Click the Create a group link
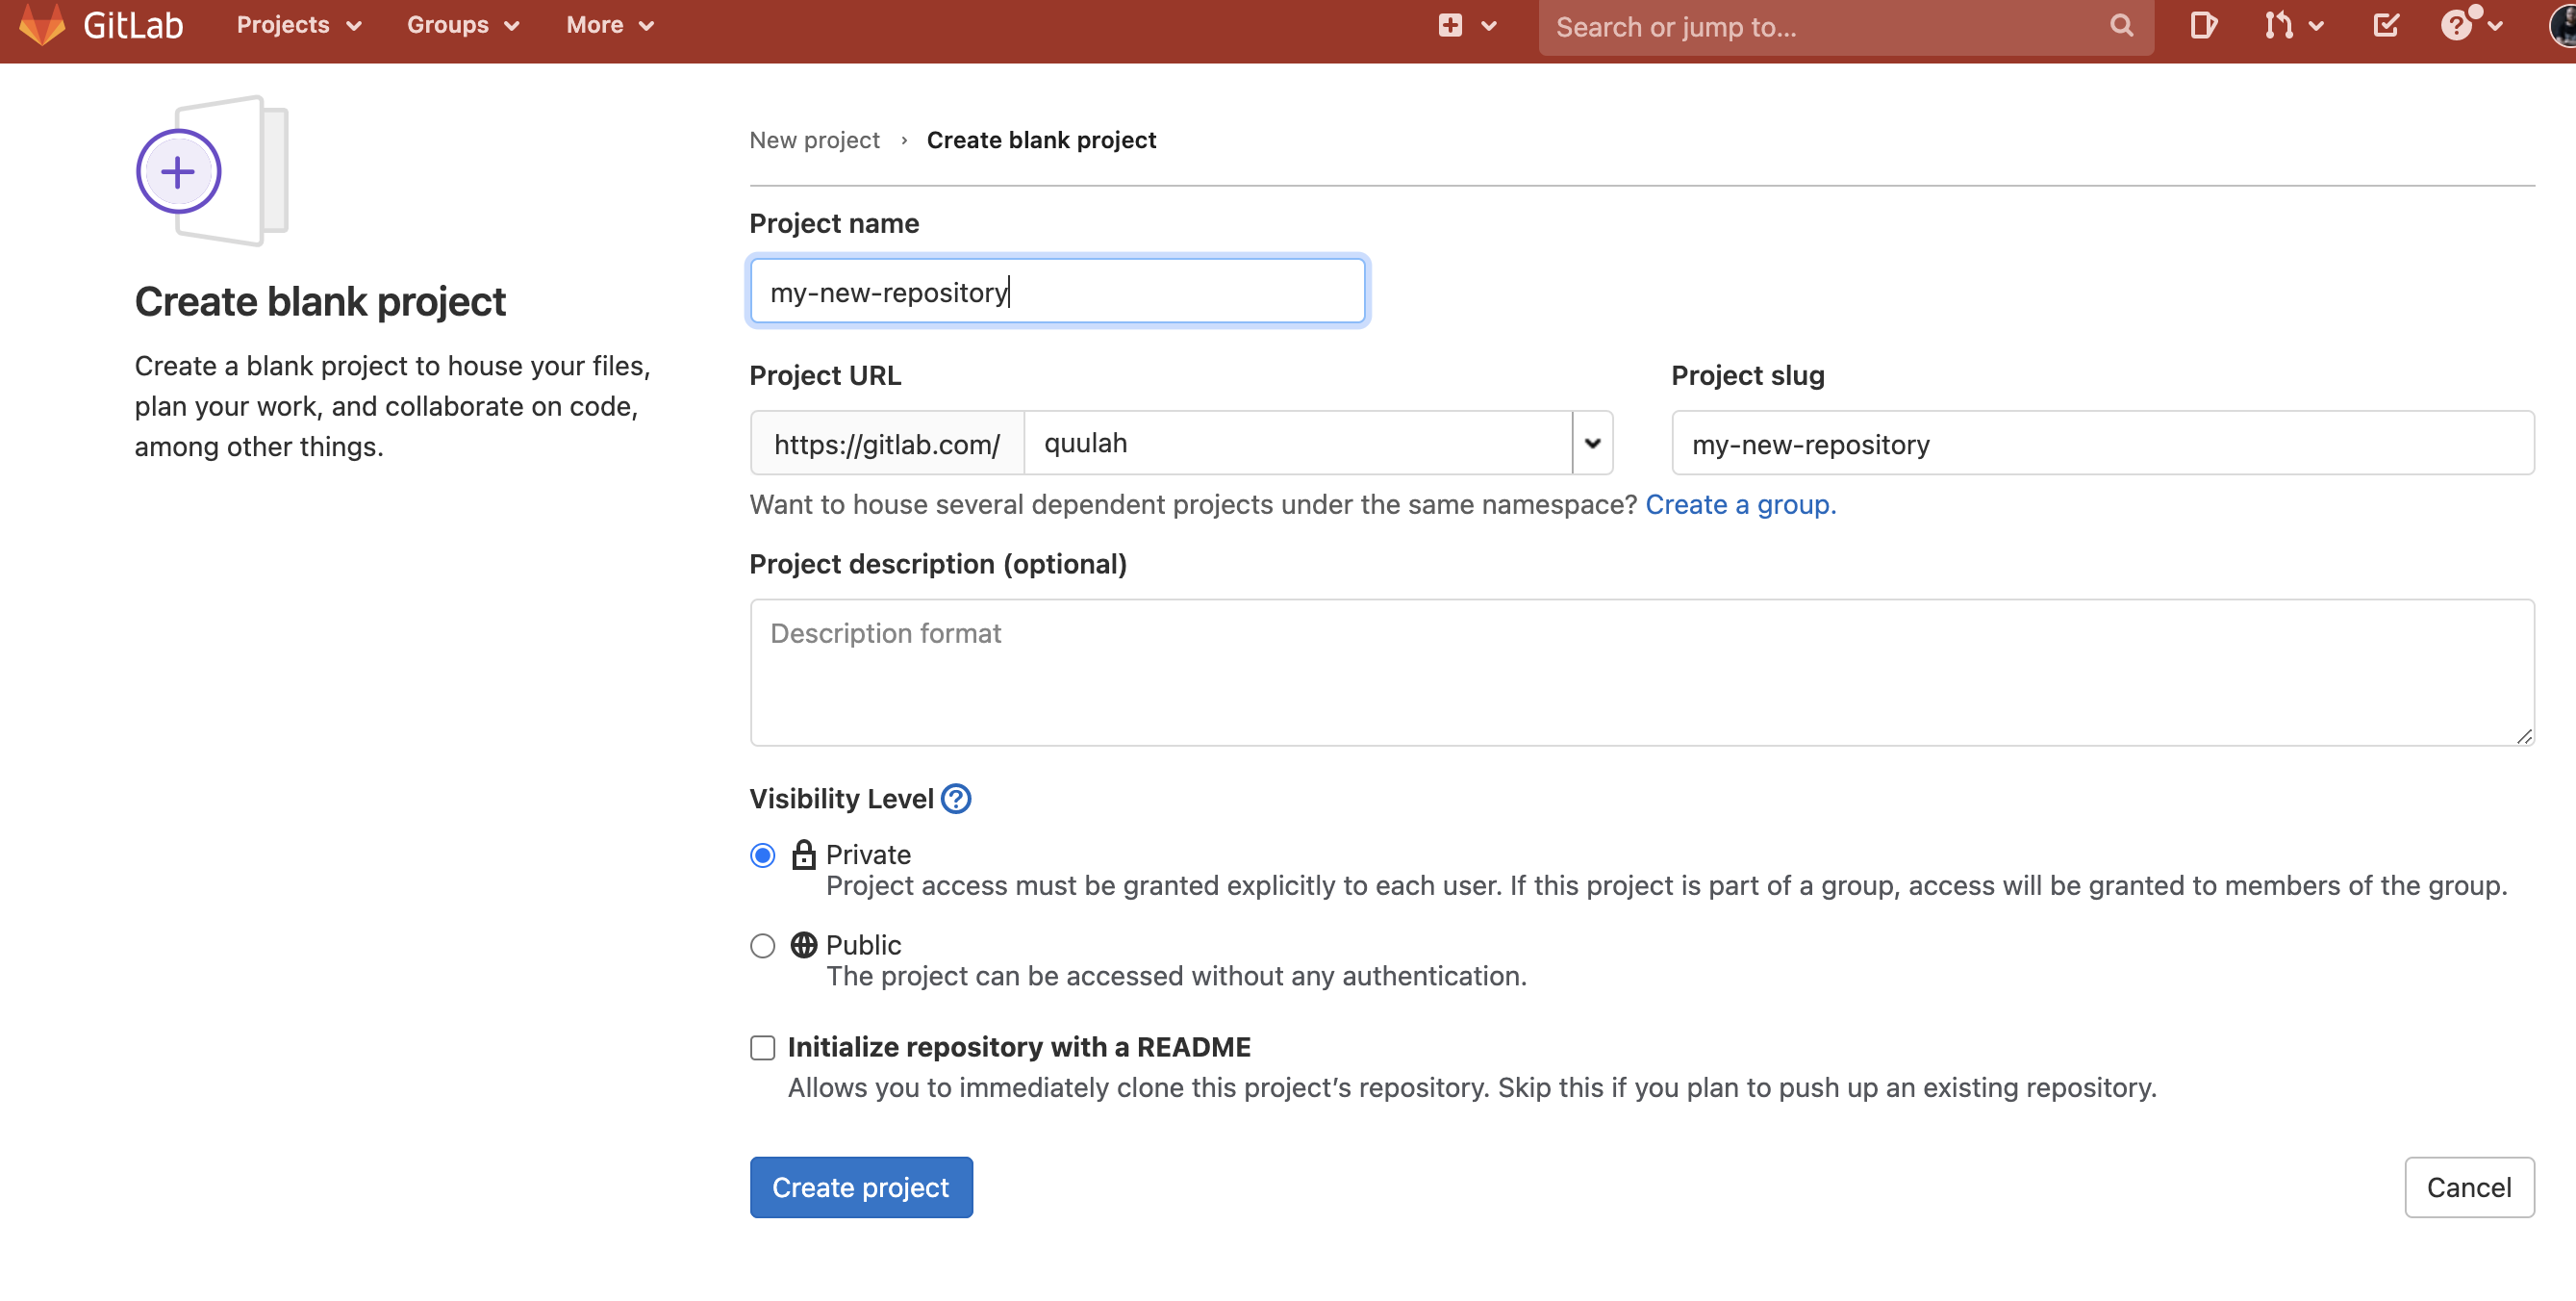Screen dimensions: 2576x1301 [x=1740, y=504]
